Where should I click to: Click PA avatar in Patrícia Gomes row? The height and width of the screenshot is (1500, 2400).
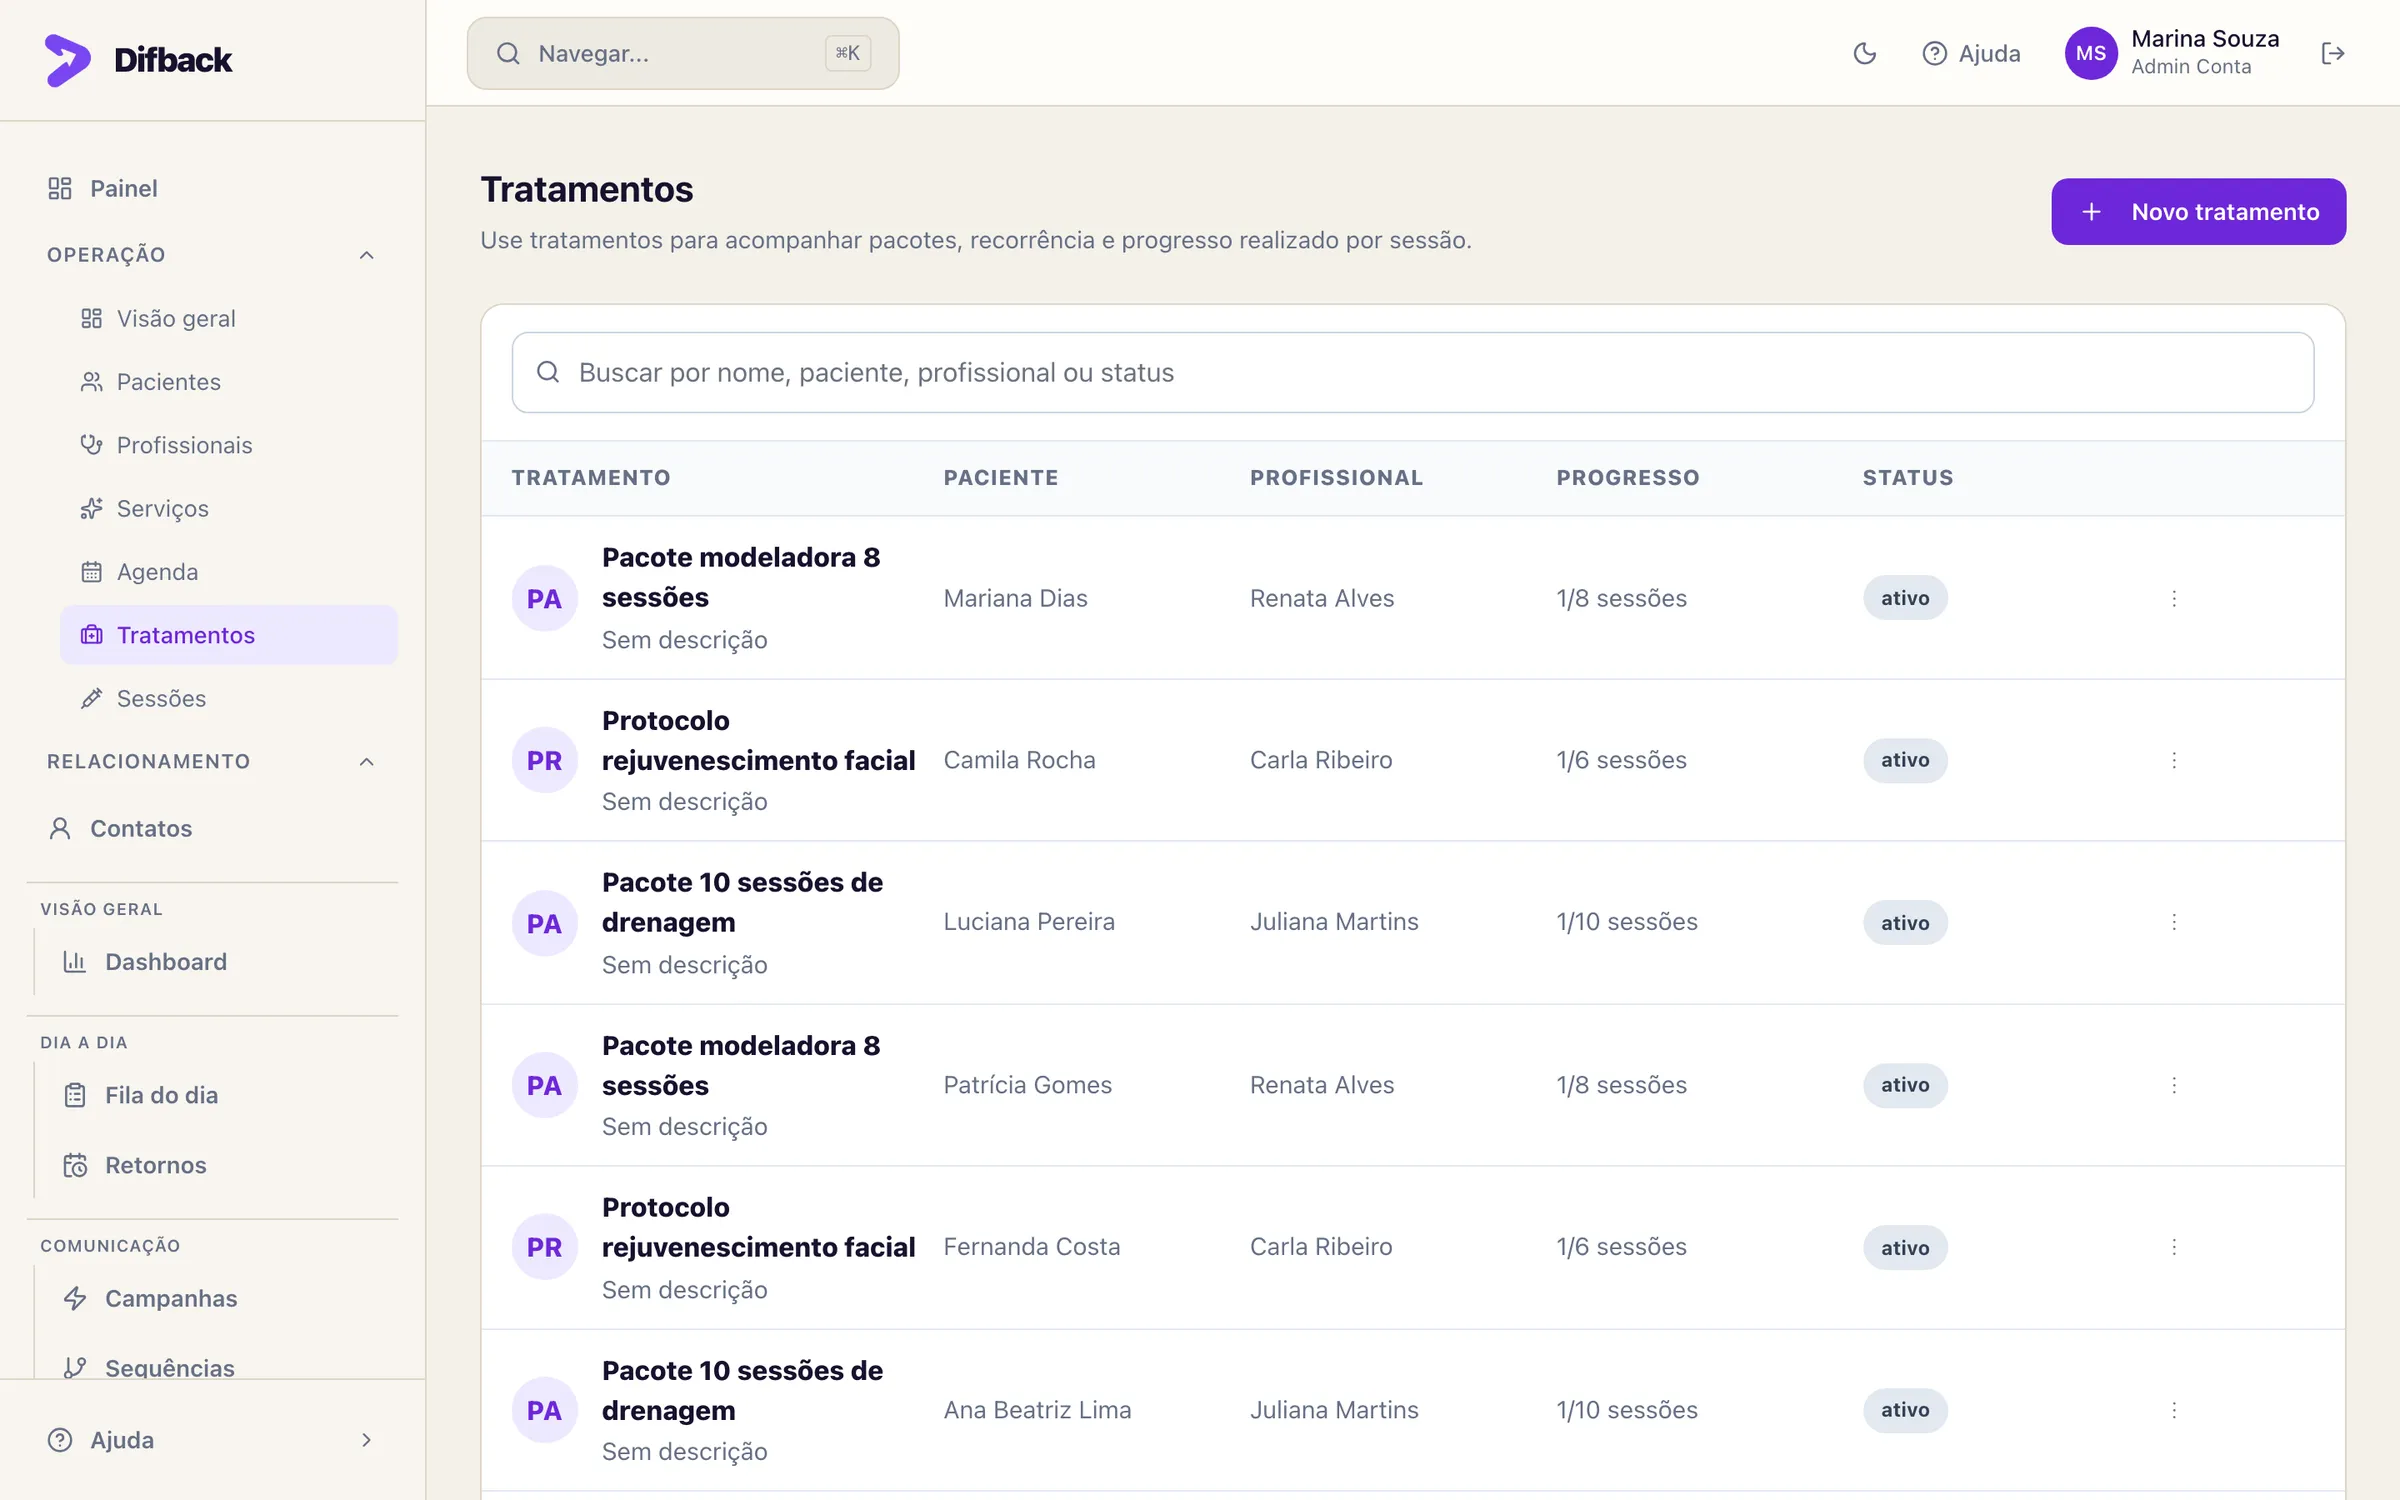[x=545, y=1085]
